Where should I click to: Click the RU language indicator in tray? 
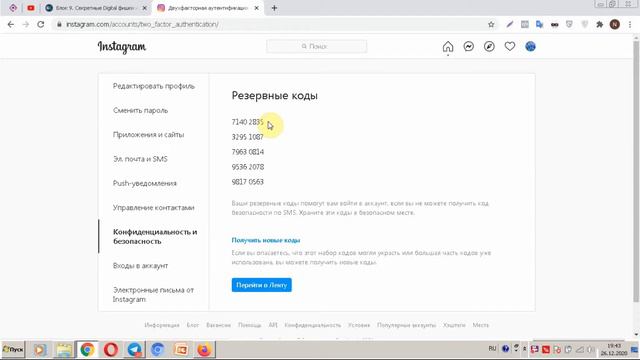click(x=492, y=349)
